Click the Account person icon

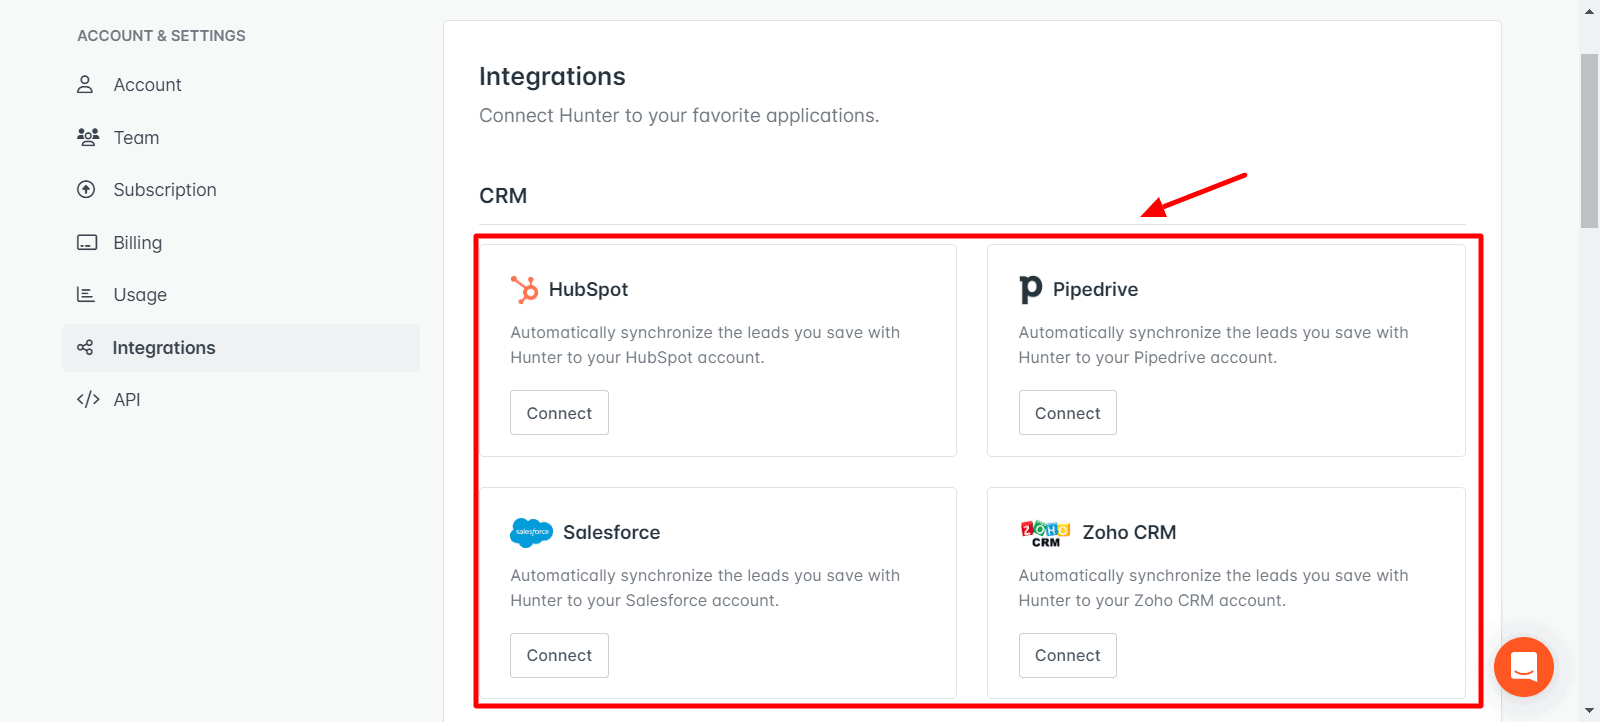tap(86, 85)
